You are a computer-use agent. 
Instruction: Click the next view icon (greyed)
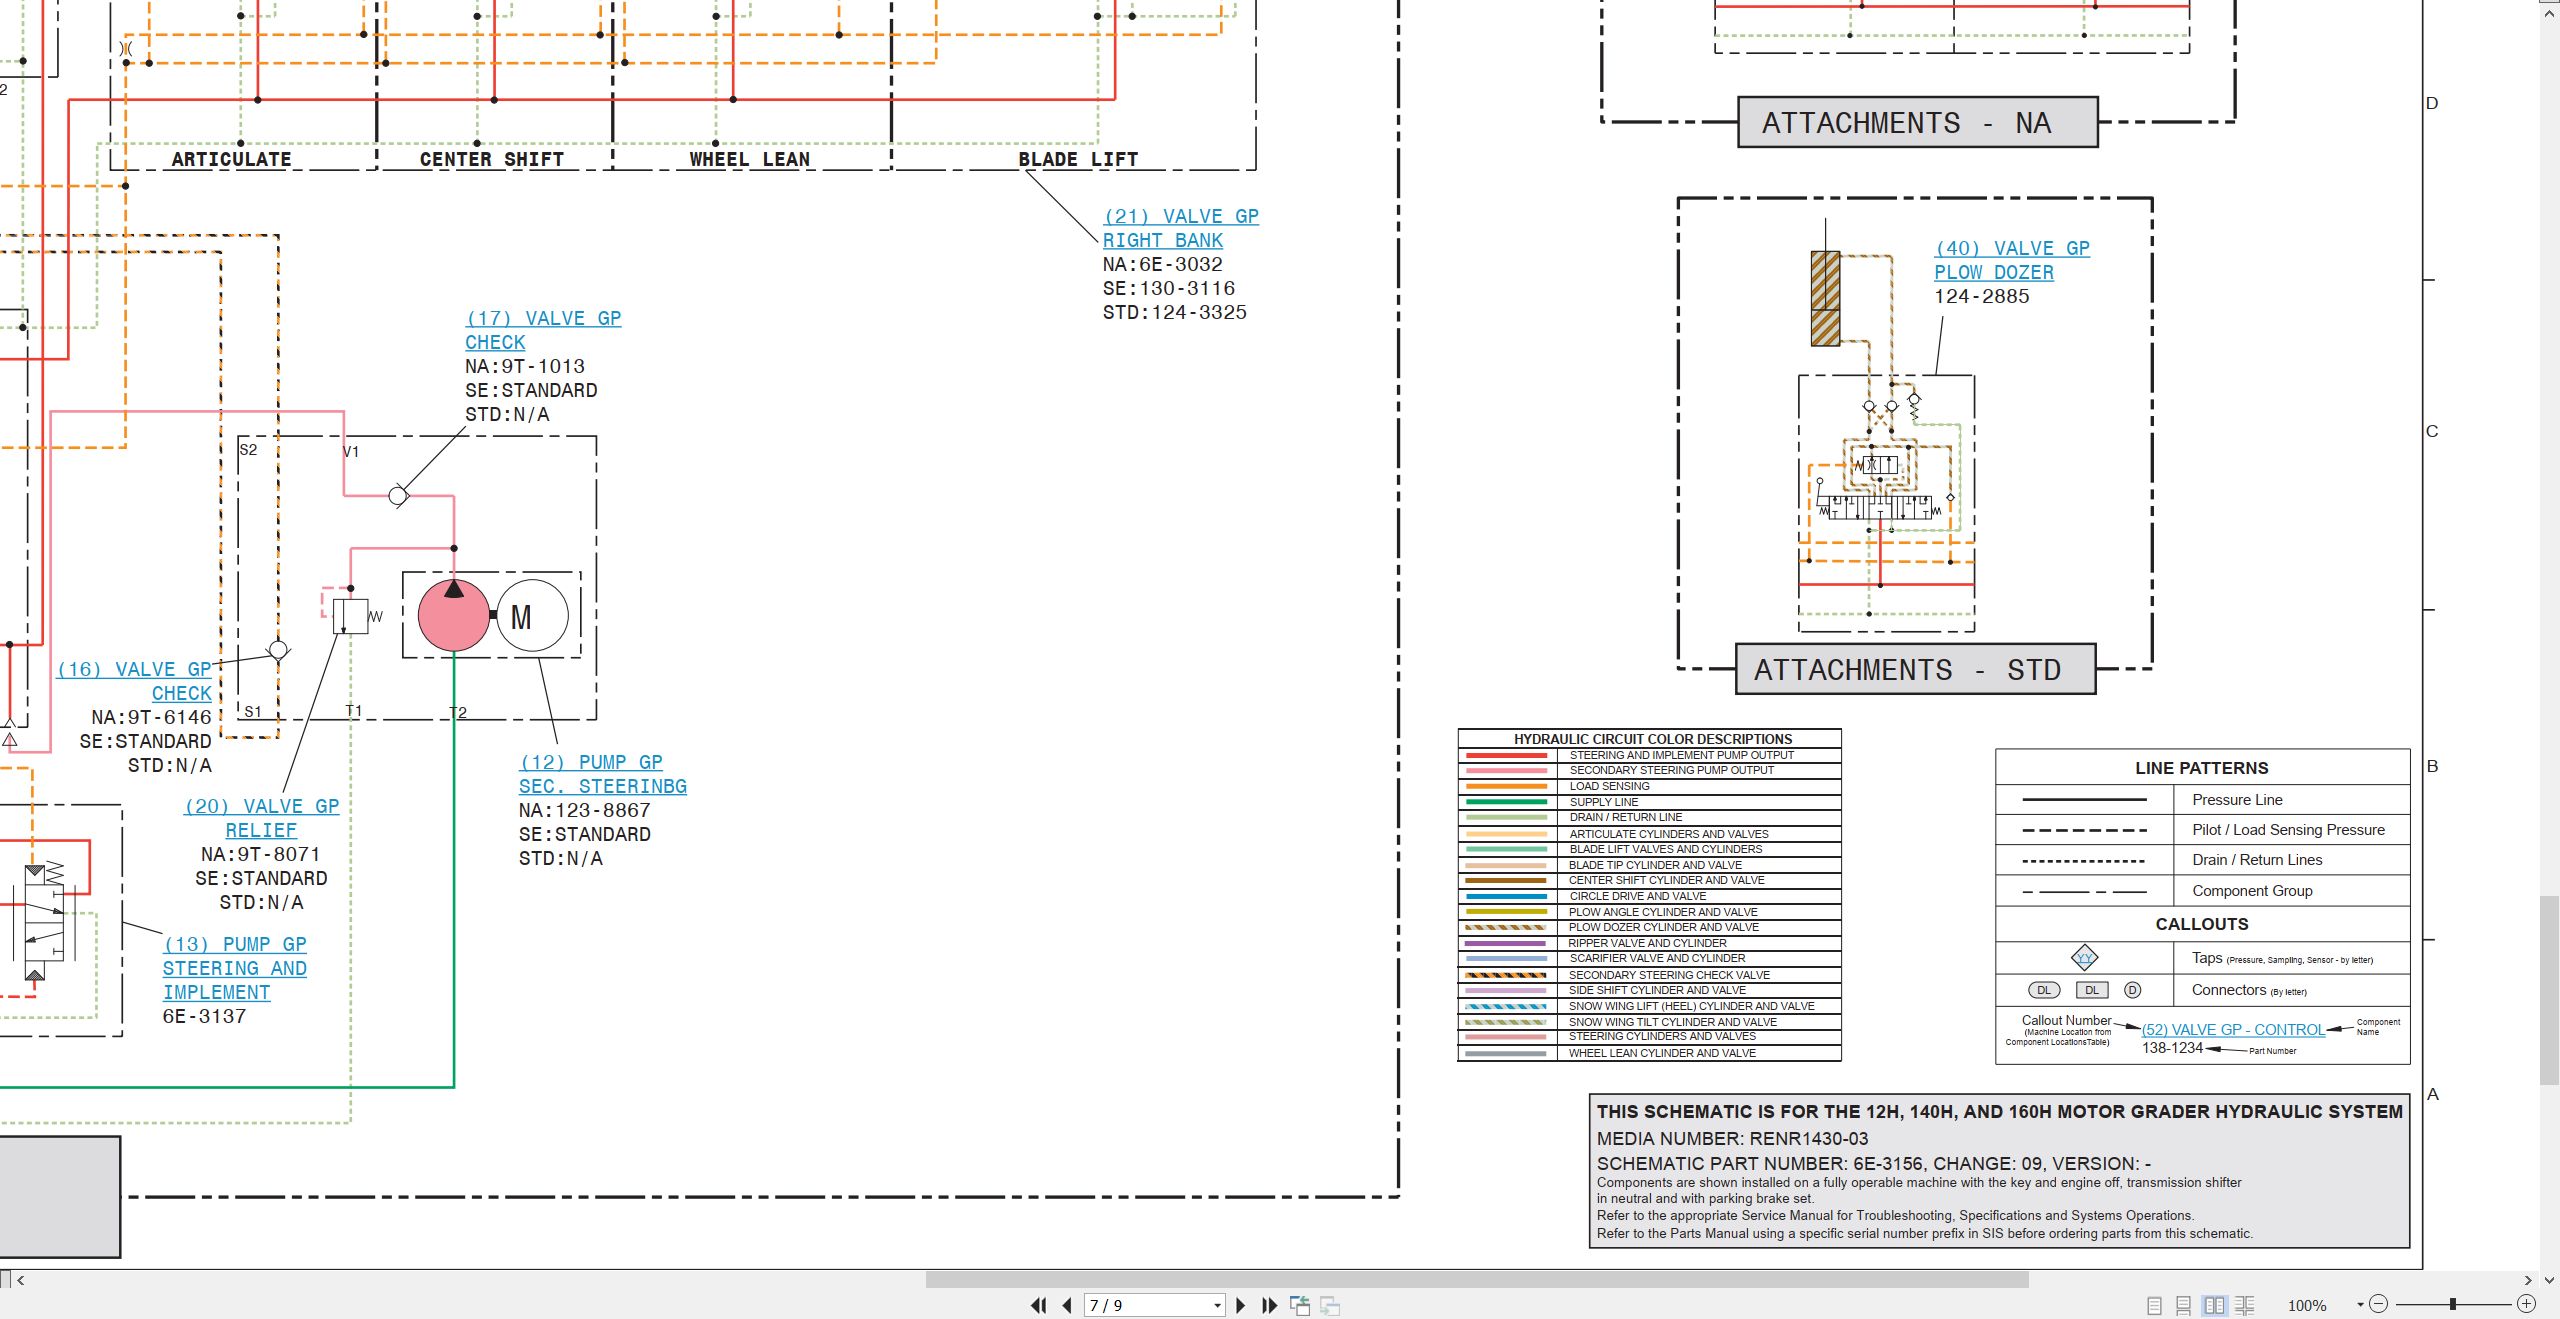(x=1330, y=1305)
